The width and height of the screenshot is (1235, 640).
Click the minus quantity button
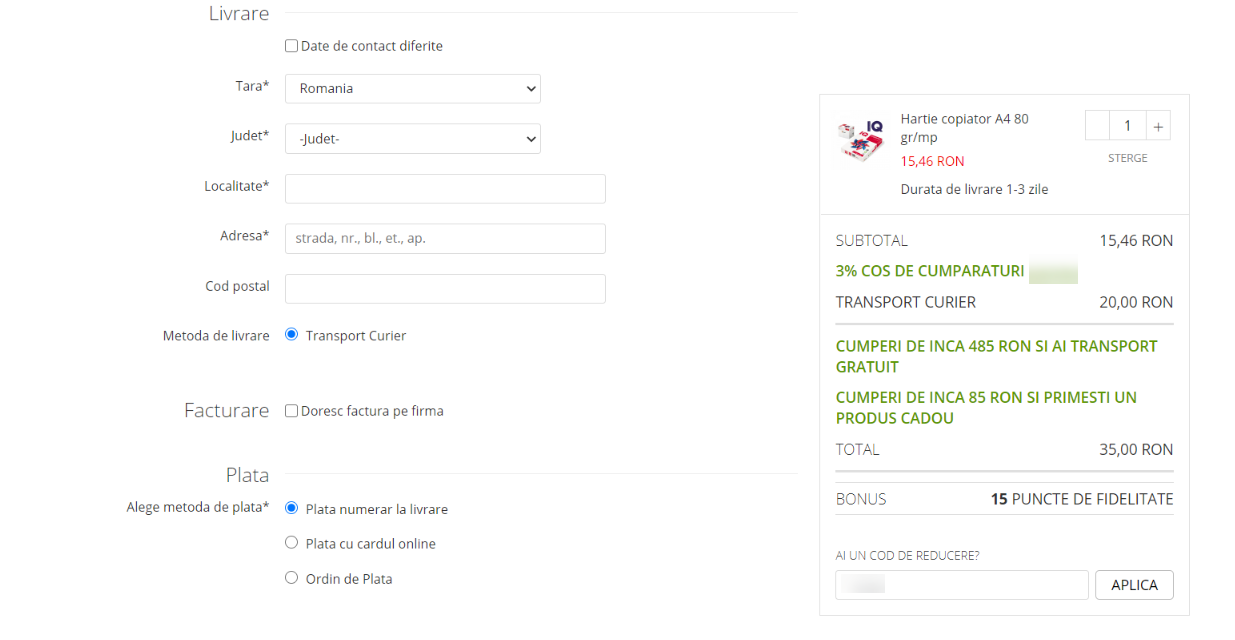pos(1097,126)
